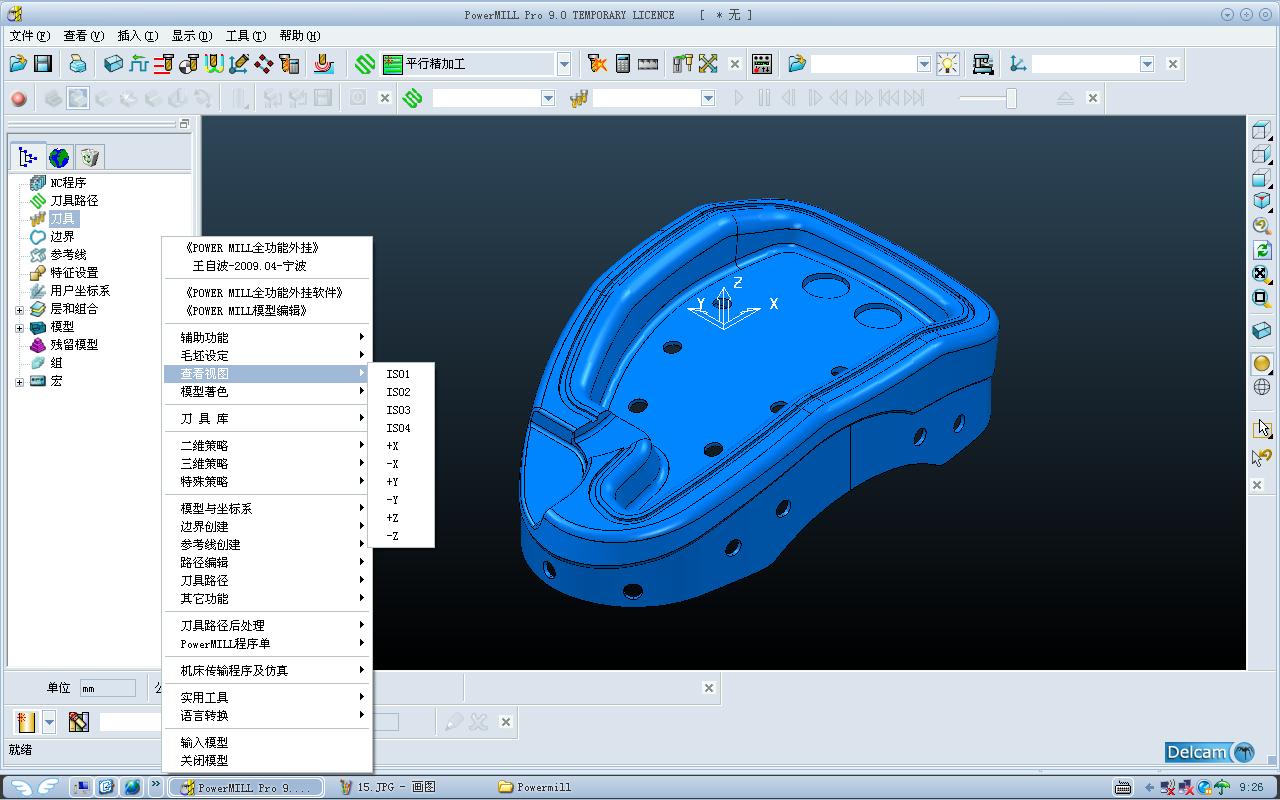
Task: Choose -Z view from the submenu
Action: tap(392, 536)
